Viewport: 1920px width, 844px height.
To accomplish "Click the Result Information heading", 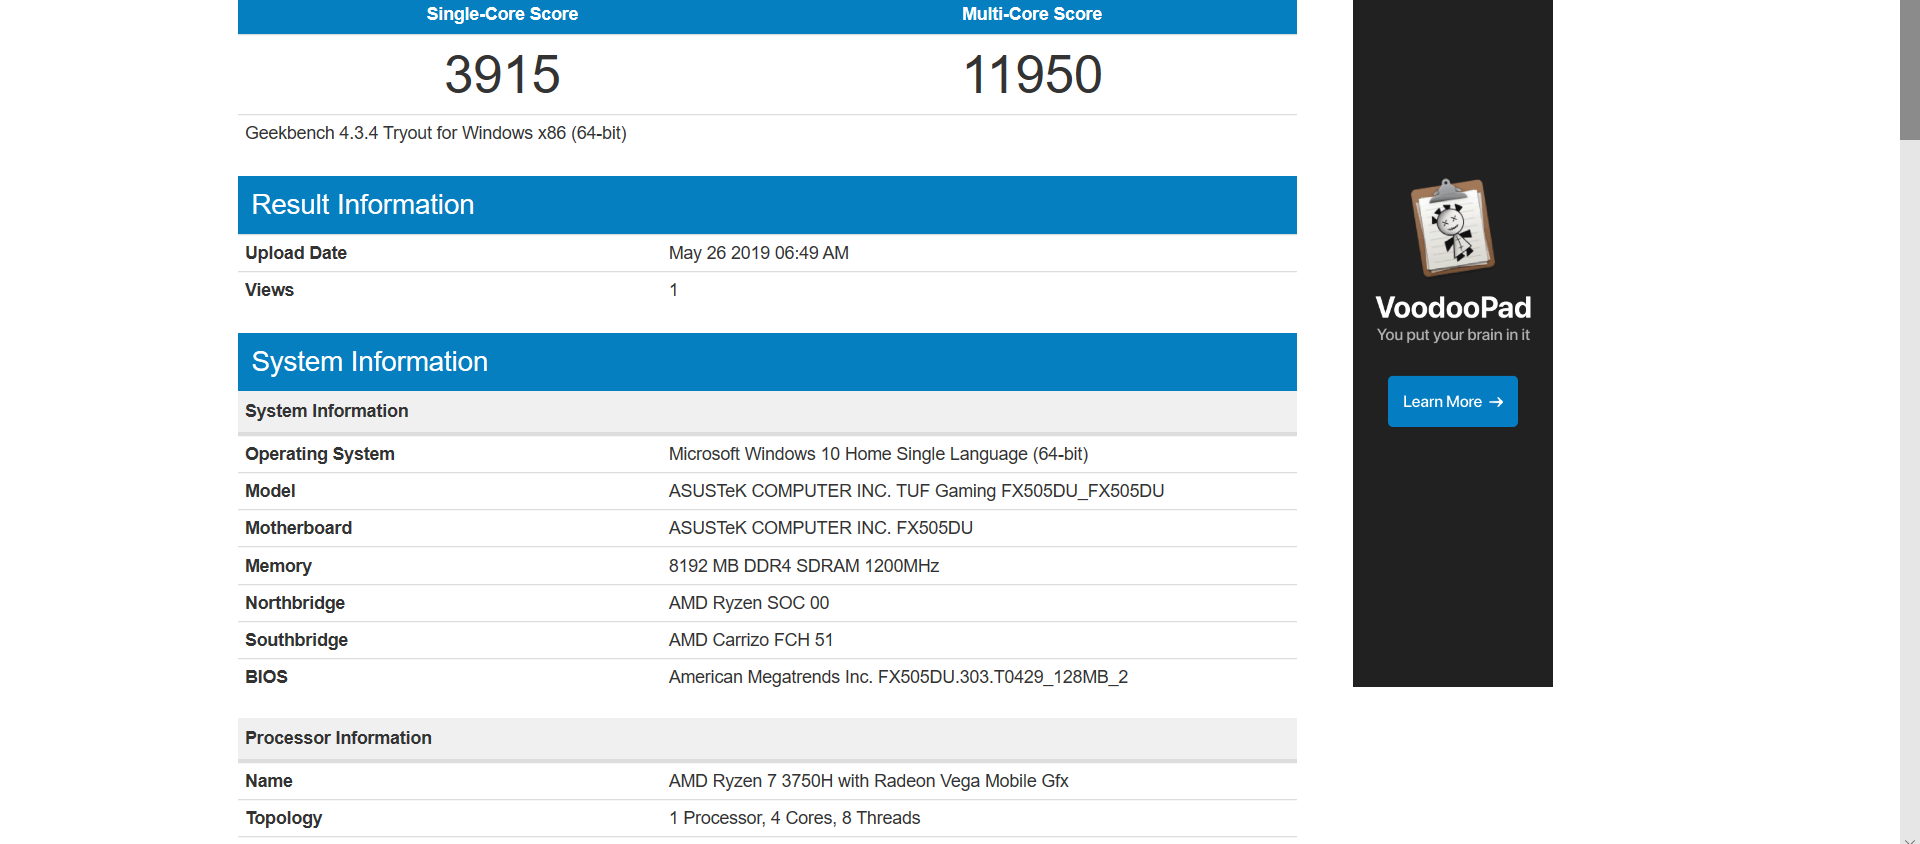I will (363, 205).
